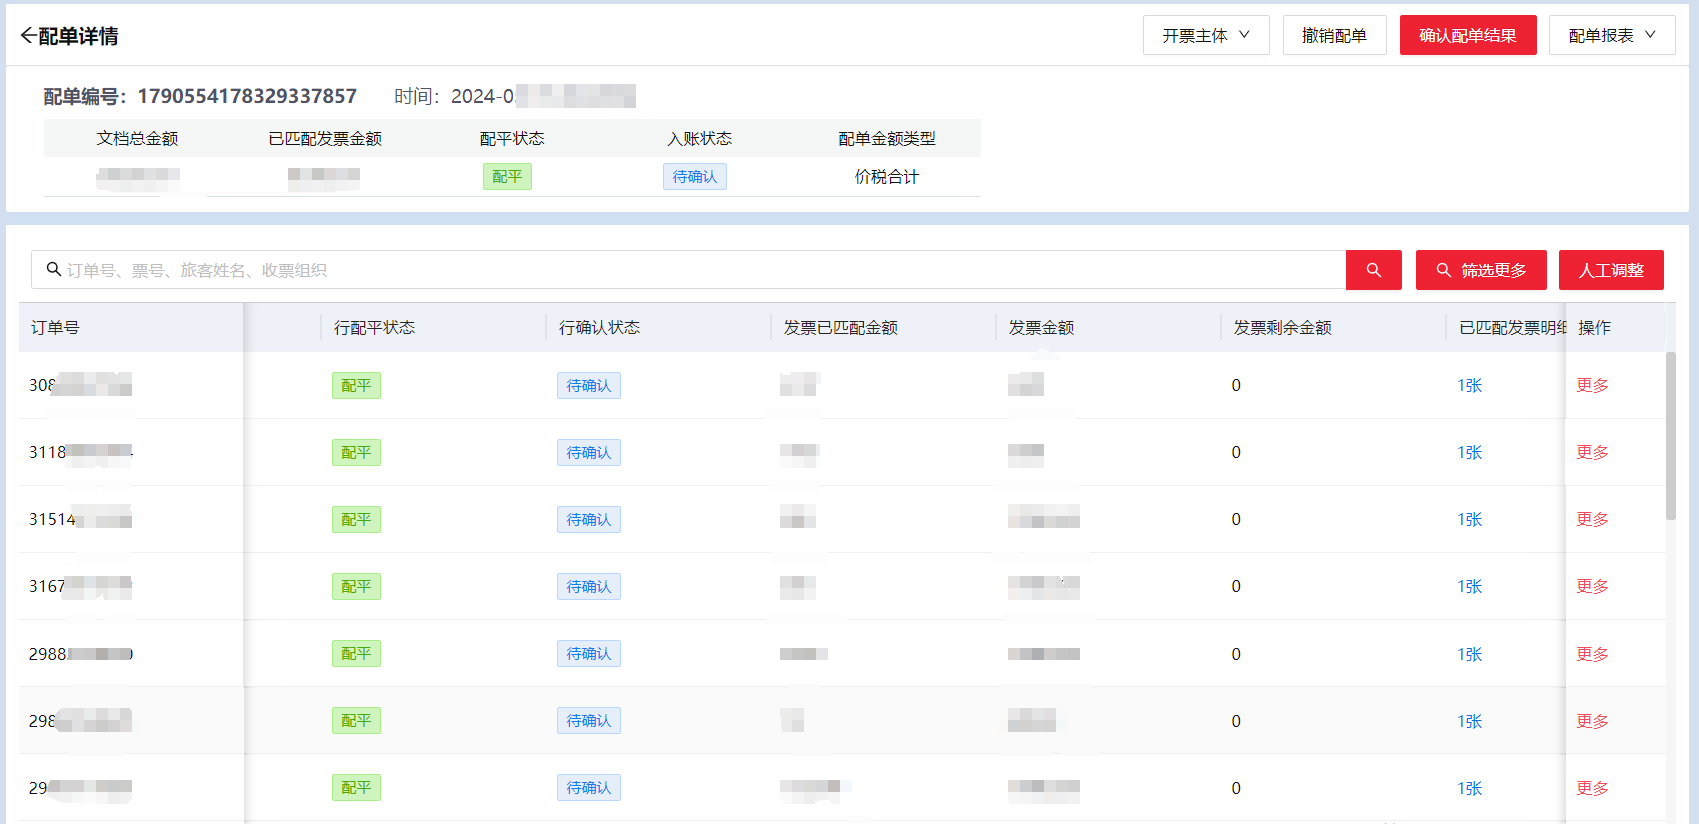Open 1张 invoice link for order 3167
1699x824 pixels.
coord(1469,586)
